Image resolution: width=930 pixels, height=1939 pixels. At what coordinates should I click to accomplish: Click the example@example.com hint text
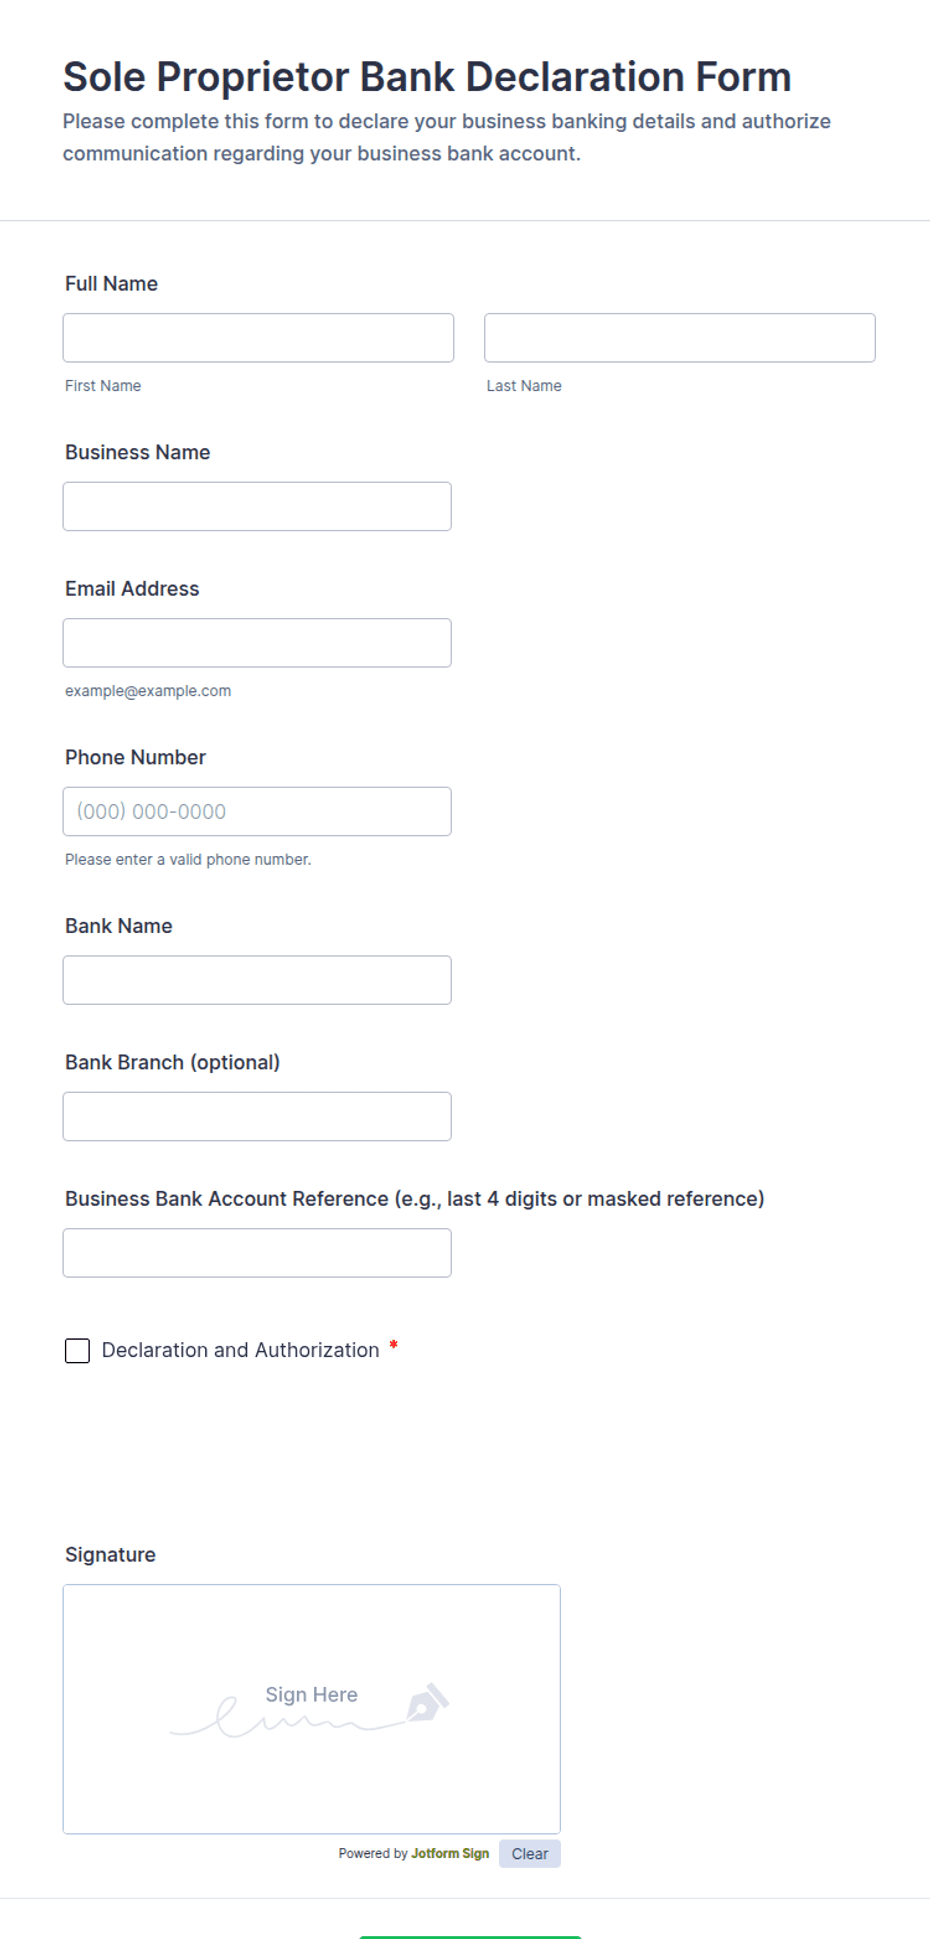pos(148,691)
